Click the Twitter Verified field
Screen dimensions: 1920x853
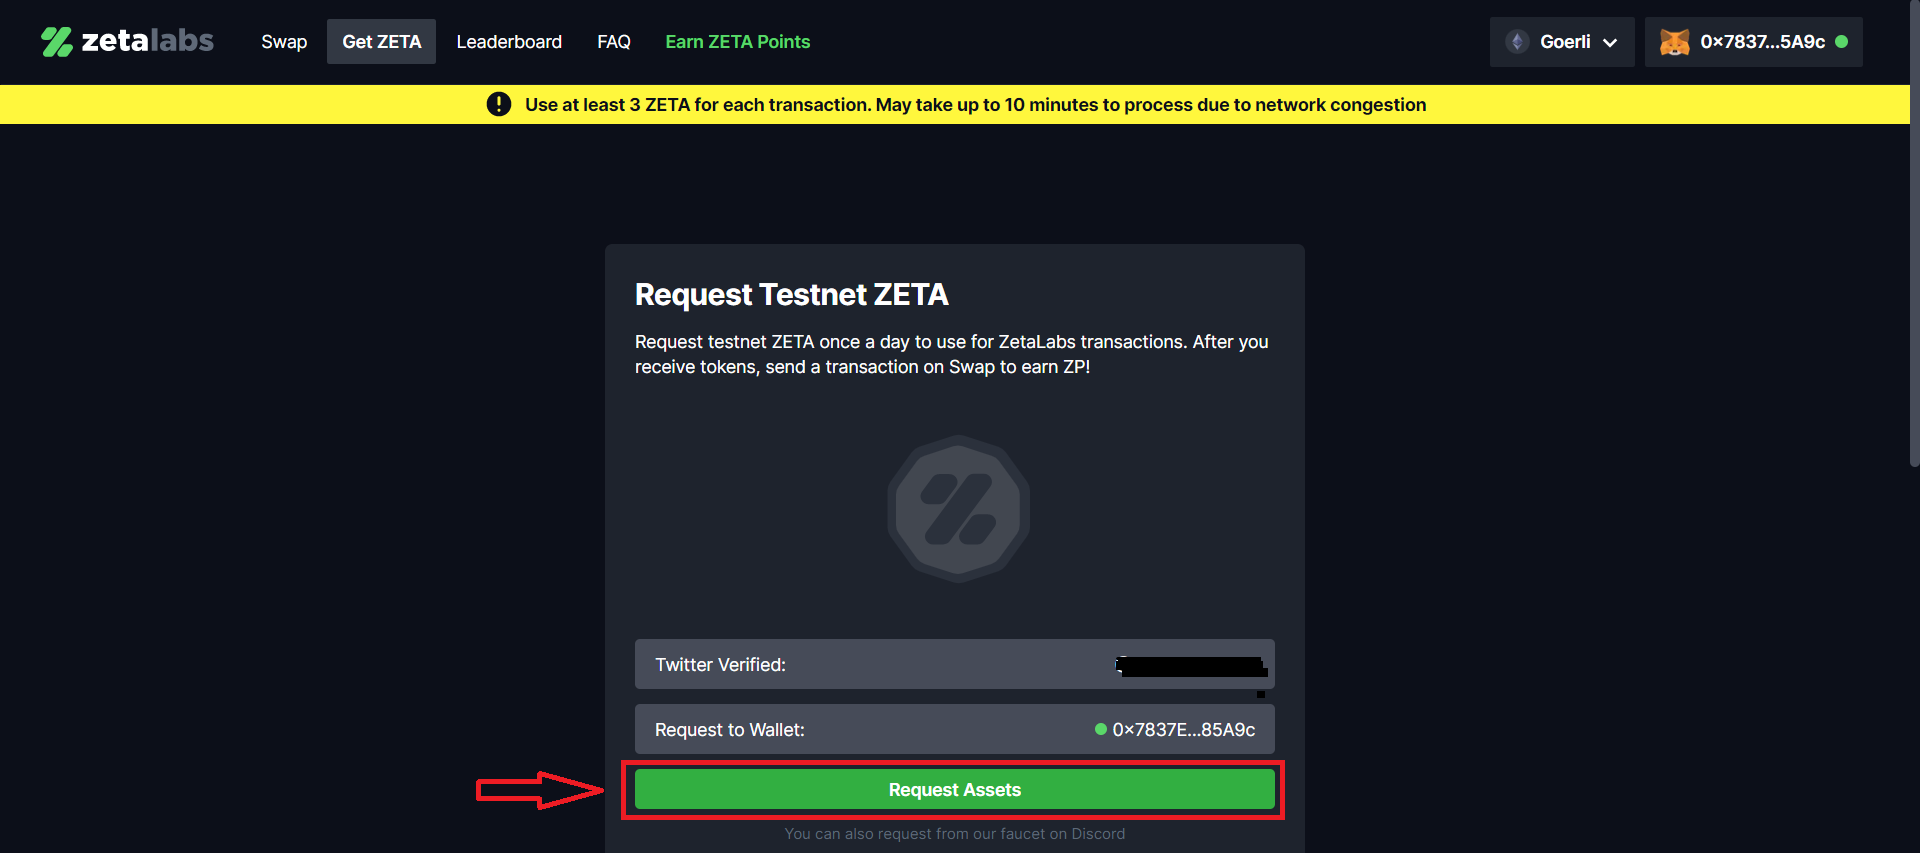[955, 664]
